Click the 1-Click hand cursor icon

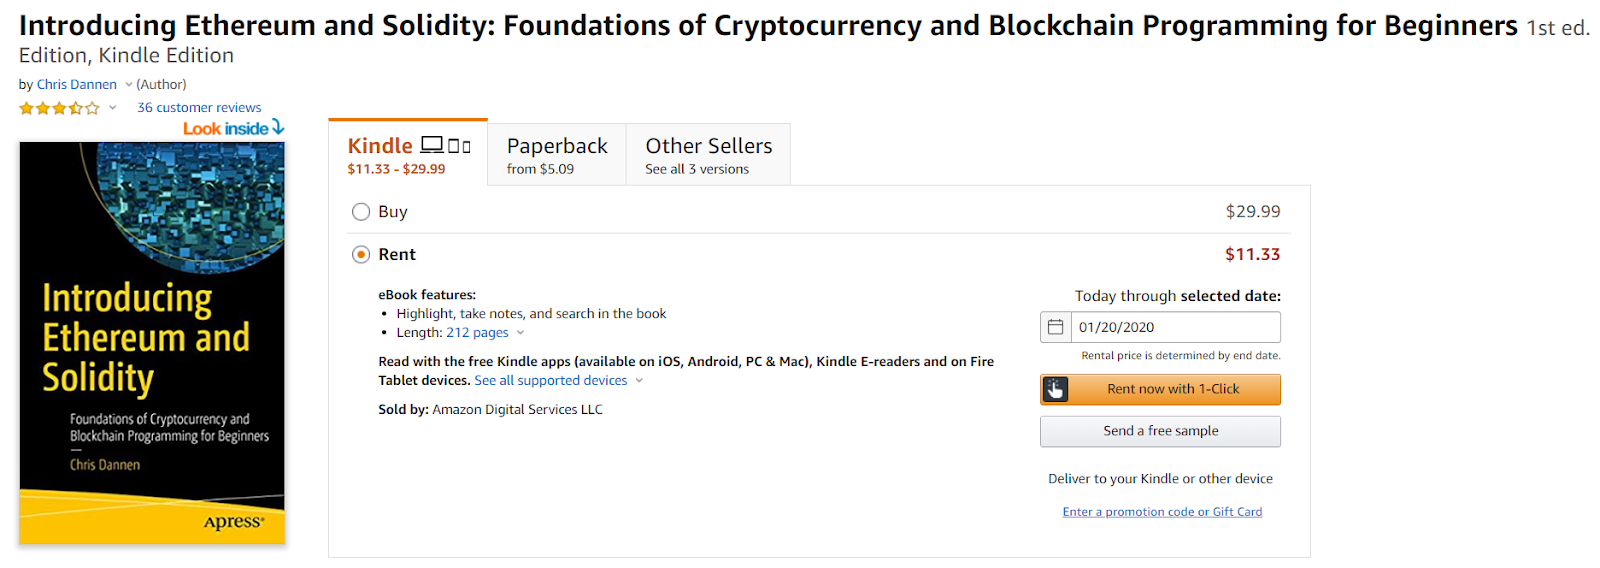(1055, 389)
